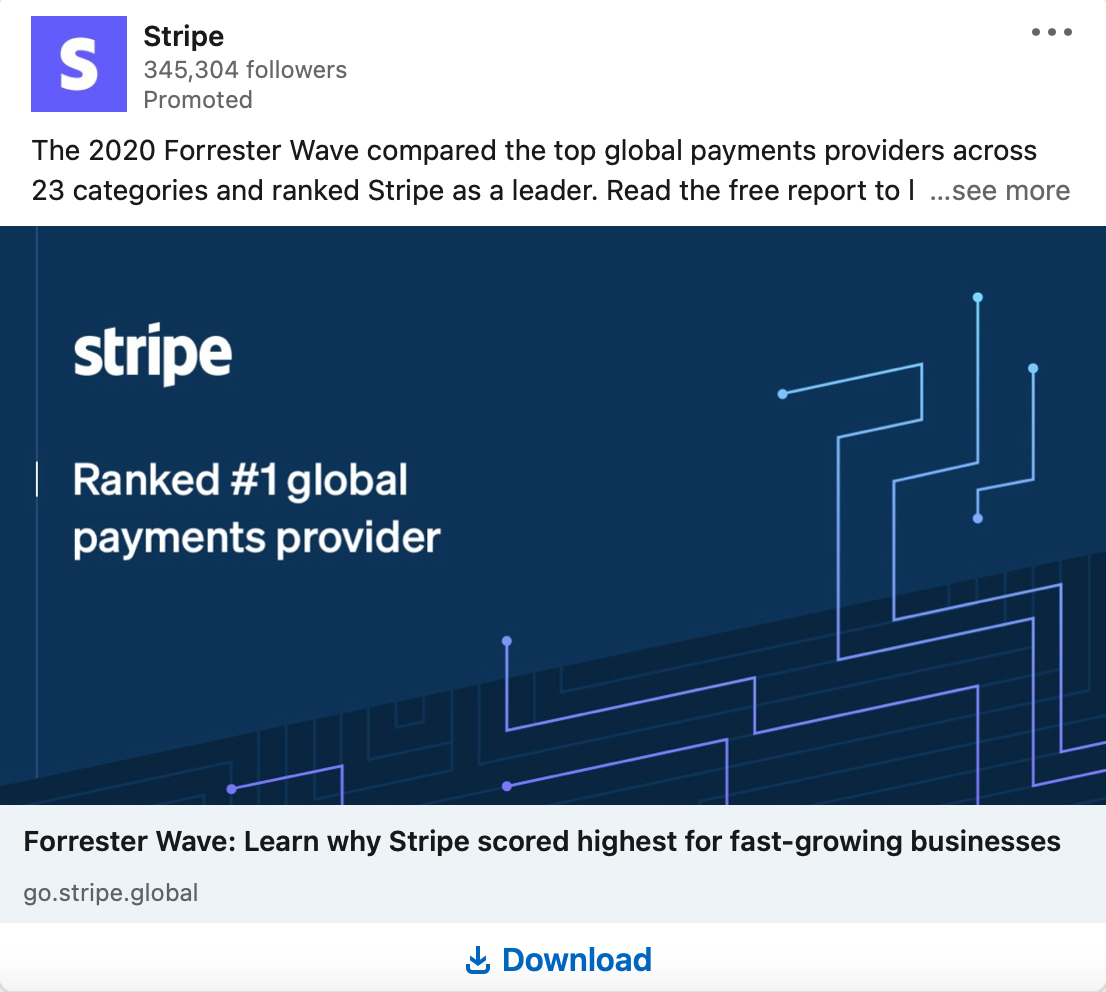This screenshot has width=1106, height=992.
Task: Click the Promoted label
Action: [198, 99]
